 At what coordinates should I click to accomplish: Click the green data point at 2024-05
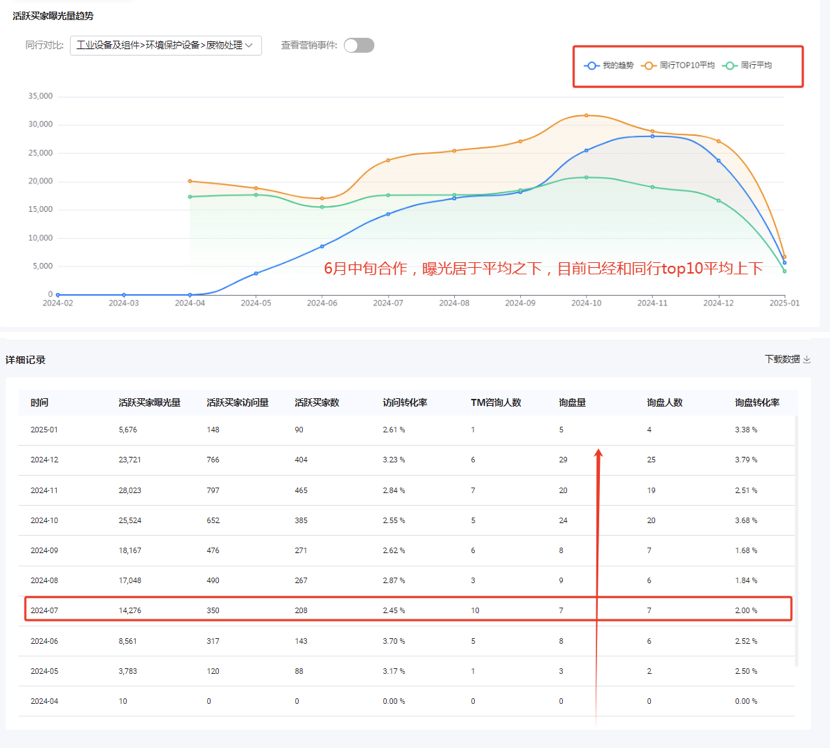click(x=256, y=195)
